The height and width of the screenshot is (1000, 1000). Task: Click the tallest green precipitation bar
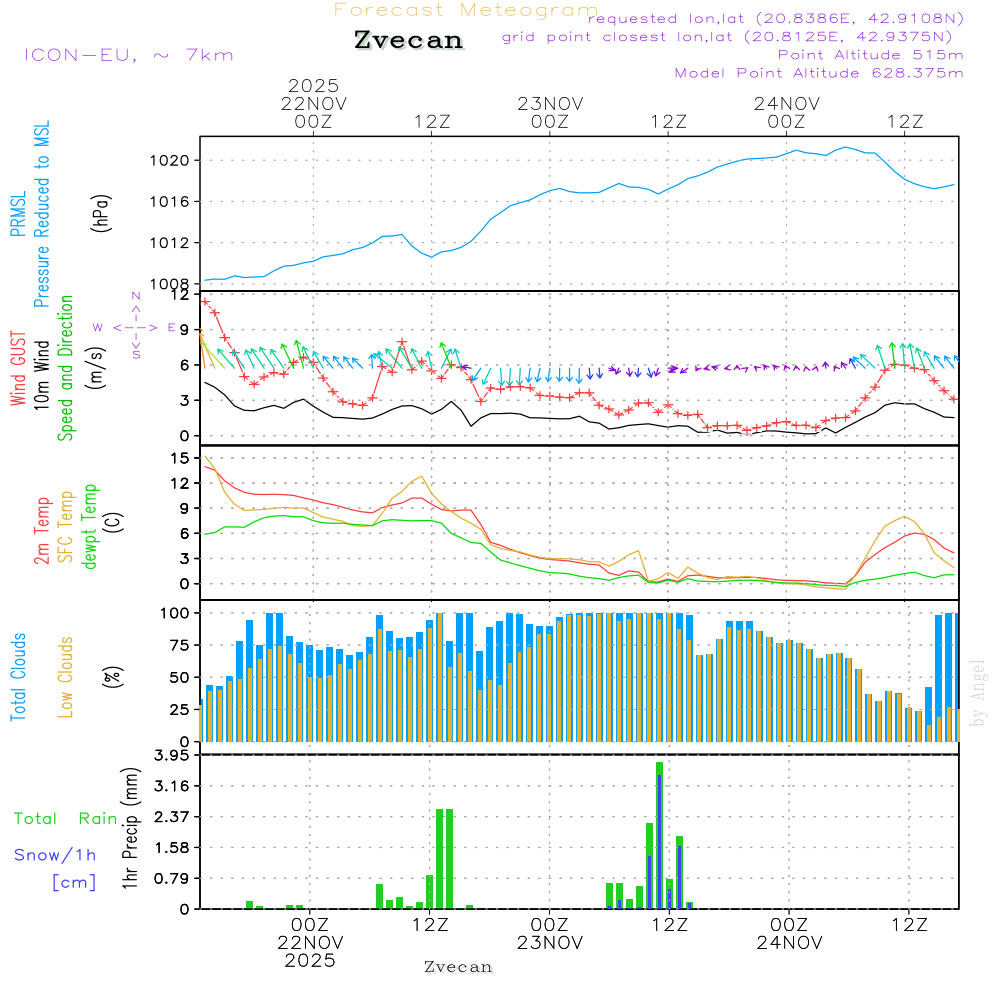[x=659, y=835]
